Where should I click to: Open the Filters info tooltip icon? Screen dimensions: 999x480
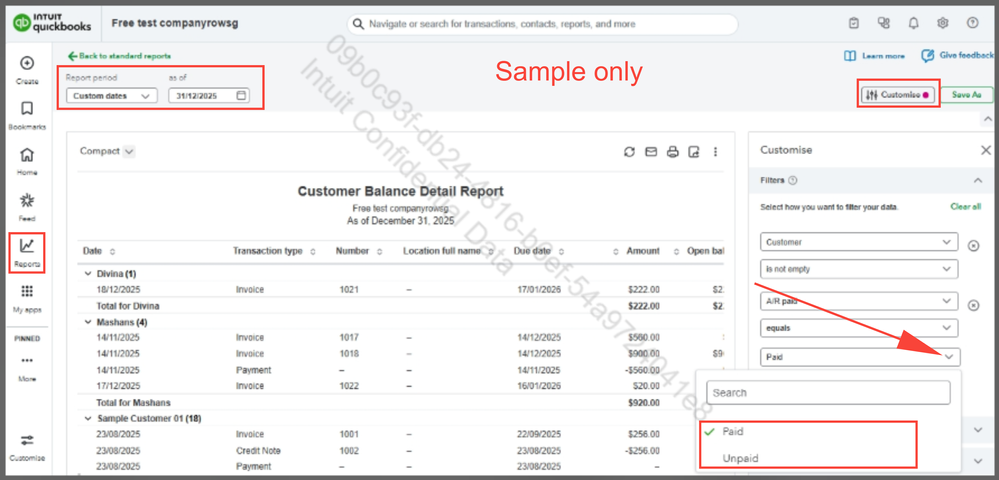pyautogui.click(x=793, y=180)
